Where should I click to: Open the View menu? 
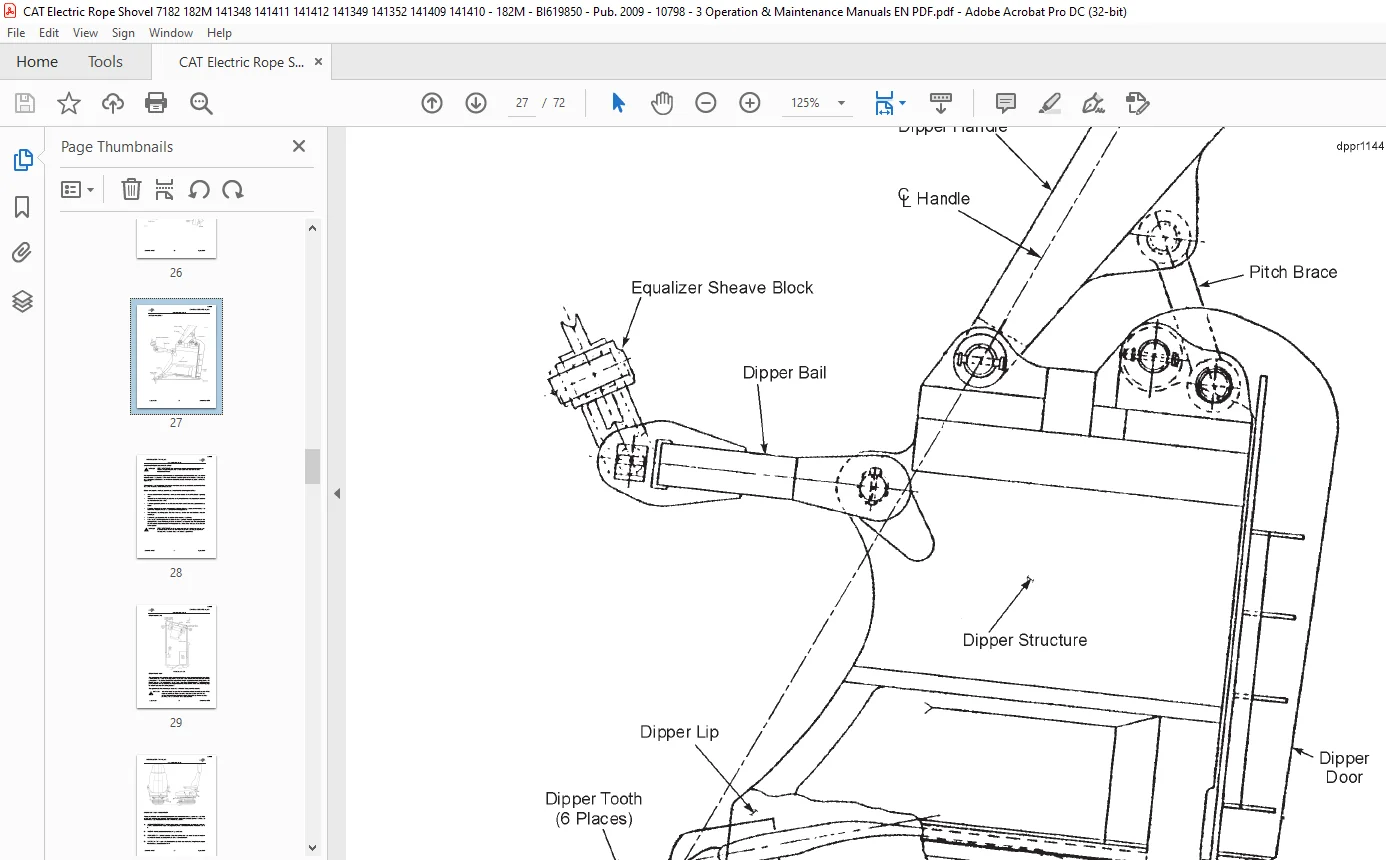tap(86, 33)
